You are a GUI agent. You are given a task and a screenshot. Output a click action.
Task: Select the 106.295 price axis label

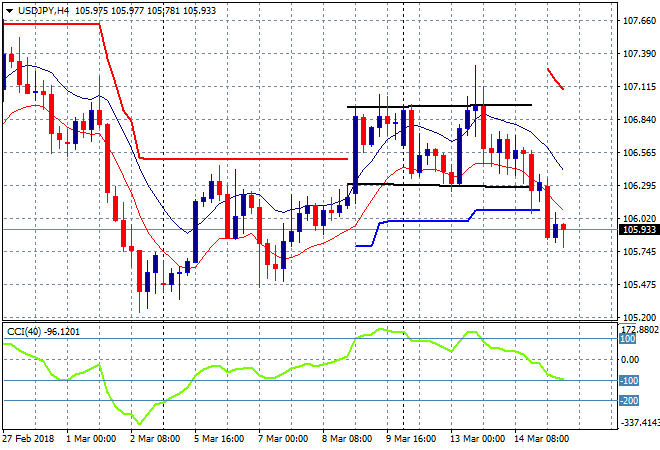(x=639, y=185)
